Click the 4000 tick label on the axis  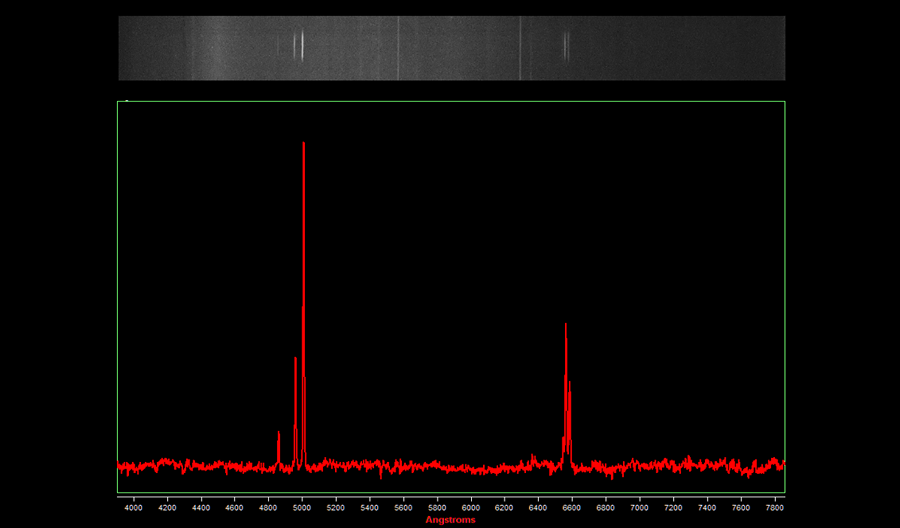point(133,508)
